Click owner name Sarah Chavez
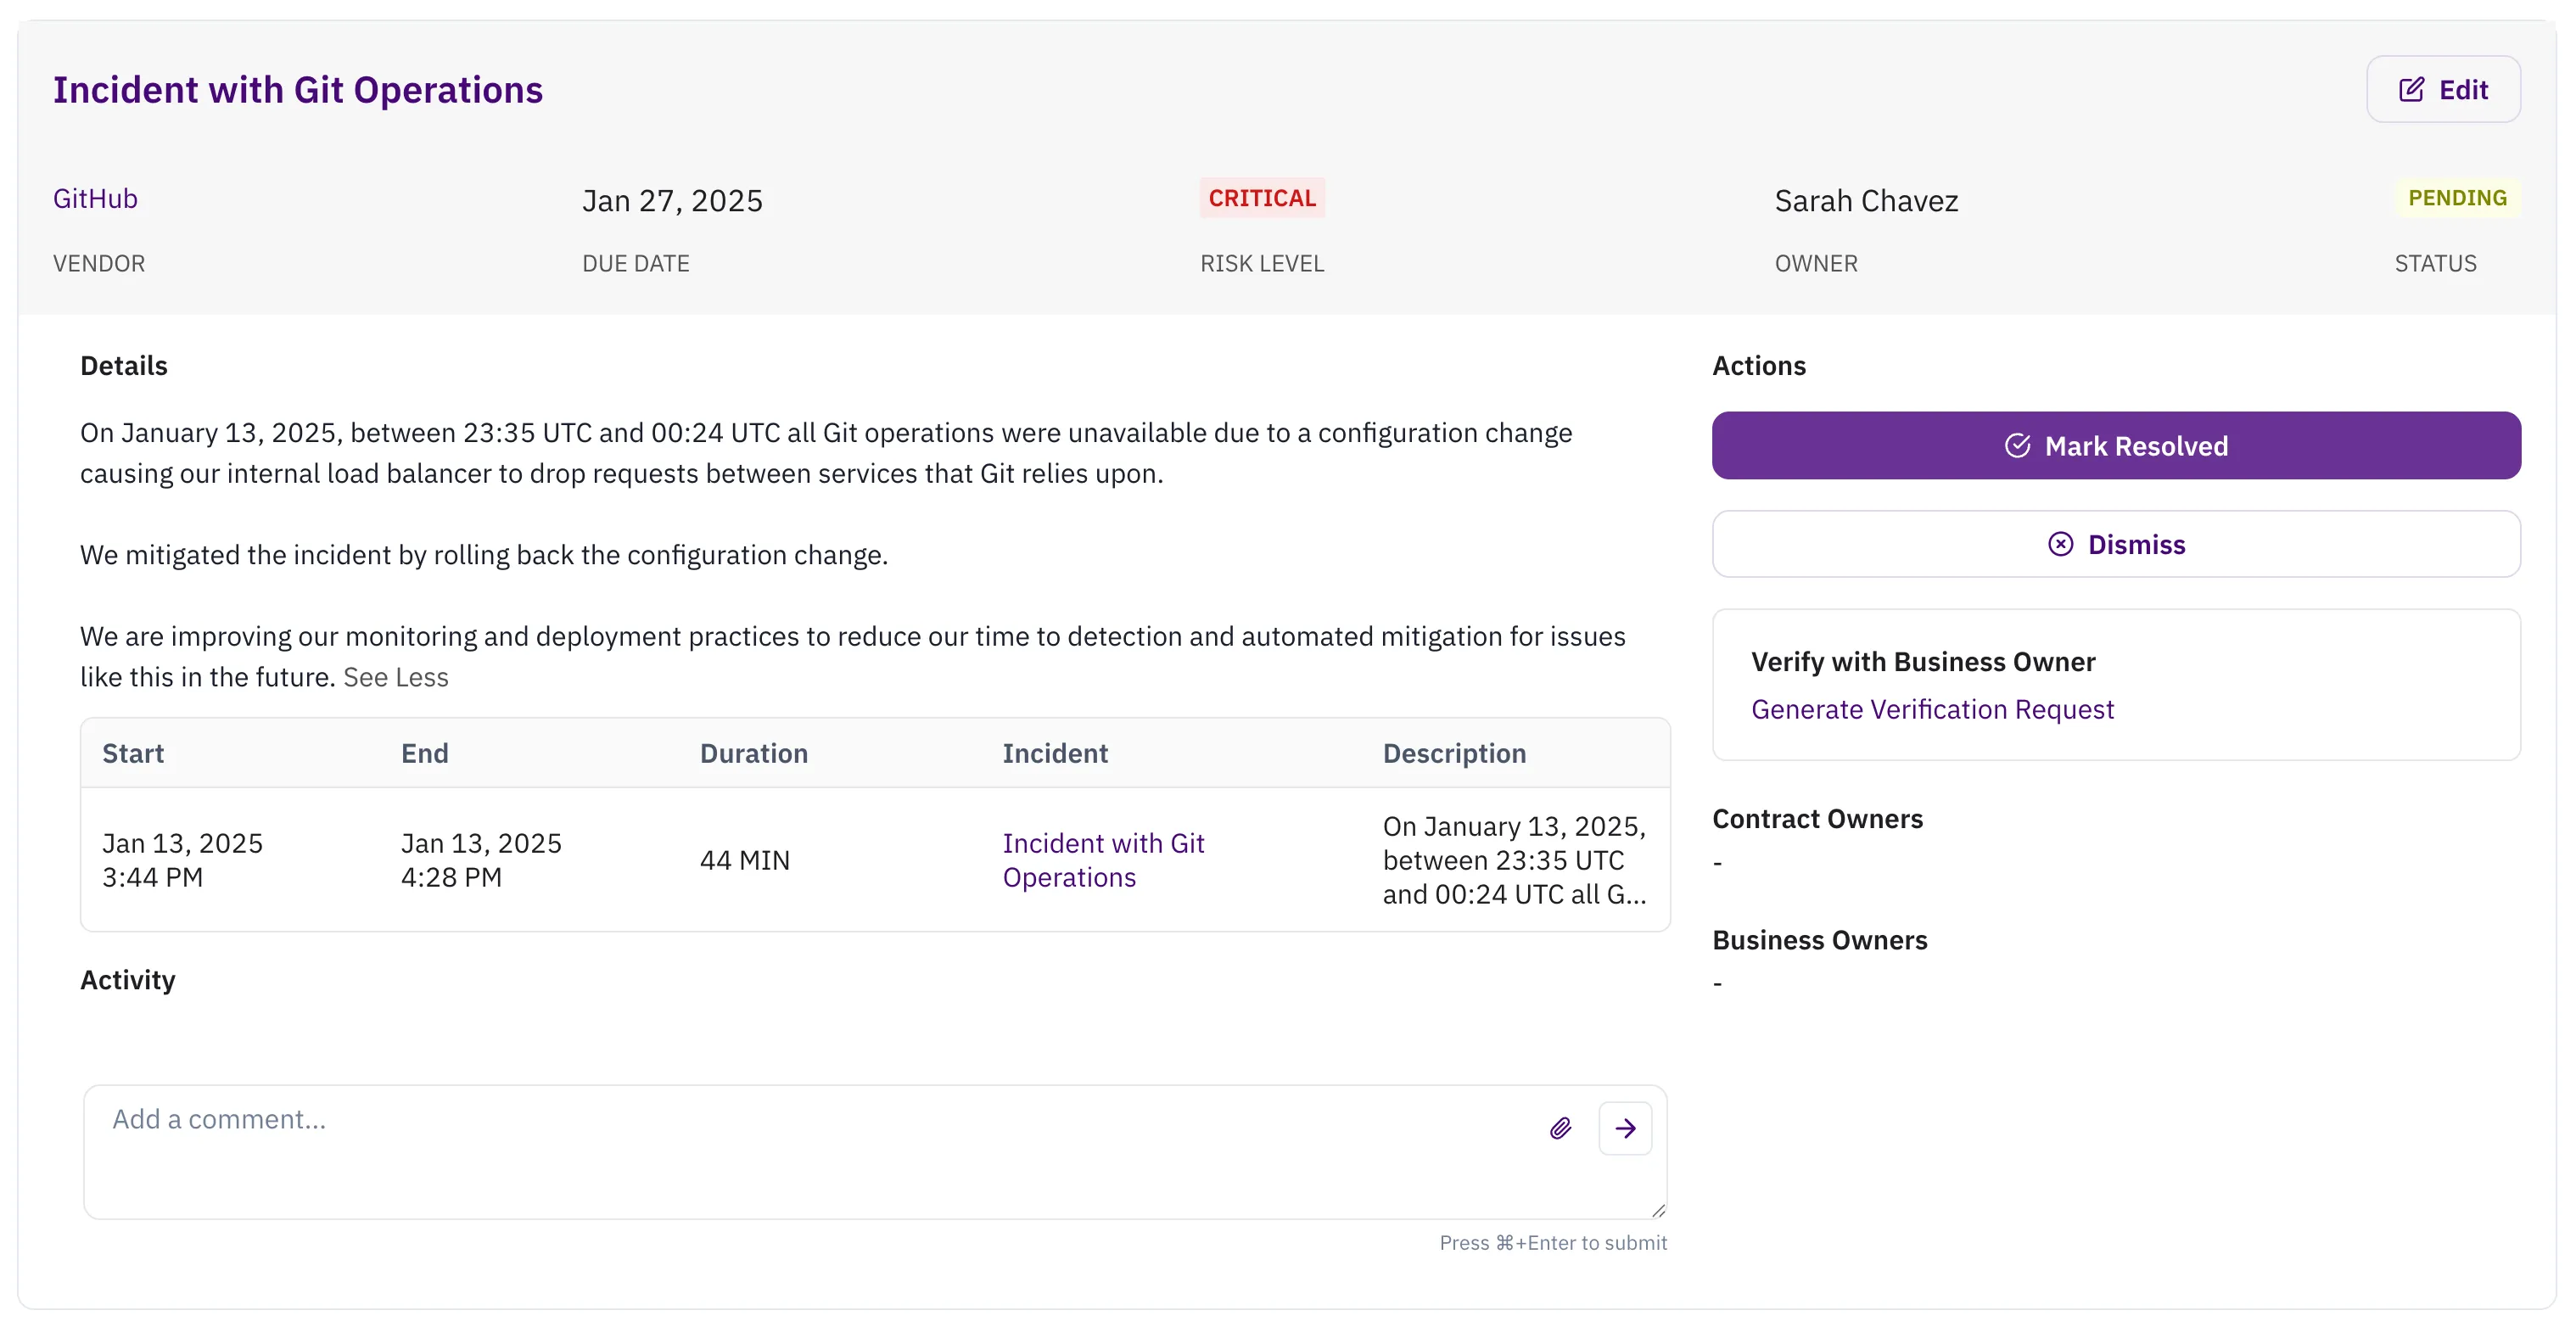Viewport: 2576px width, 1327px height. click(1866, 201)
